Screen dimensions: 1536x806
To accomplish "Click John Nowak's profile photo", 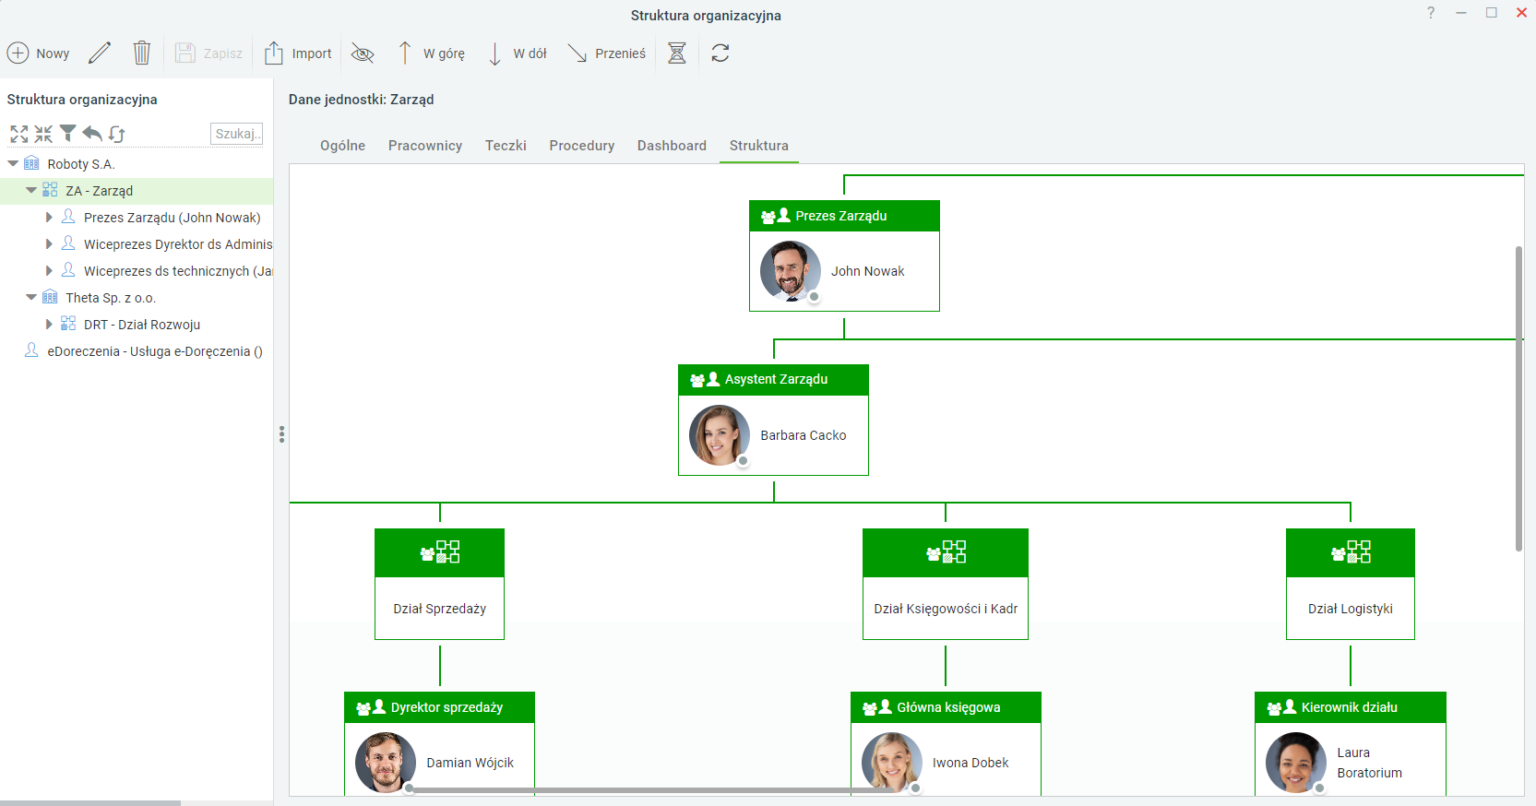I will click(790, 271).
